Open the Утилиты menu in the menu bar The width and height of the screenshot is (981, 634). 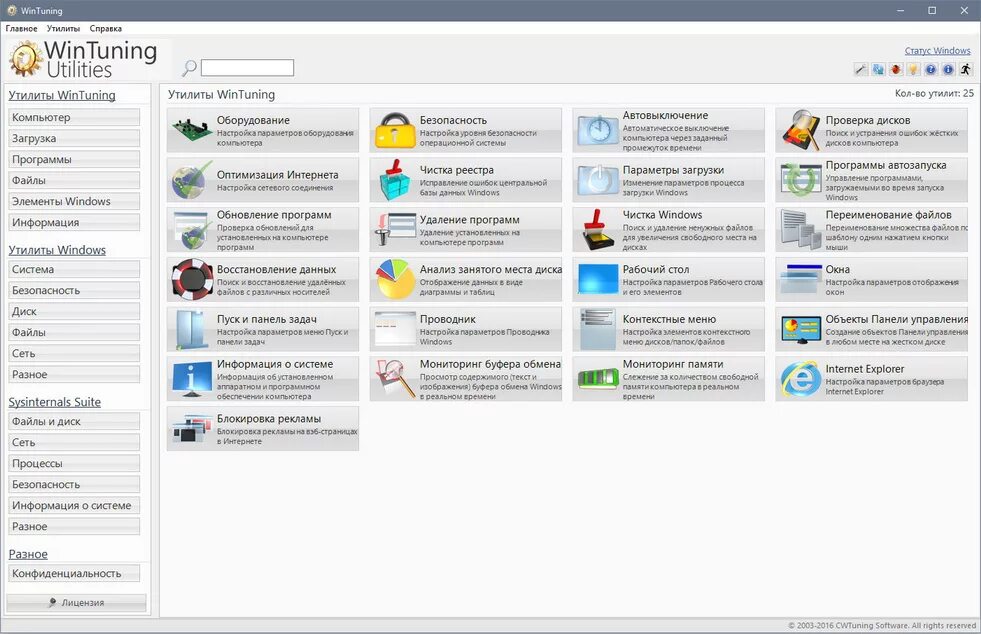pyautogui.click(x=63, y=28)
